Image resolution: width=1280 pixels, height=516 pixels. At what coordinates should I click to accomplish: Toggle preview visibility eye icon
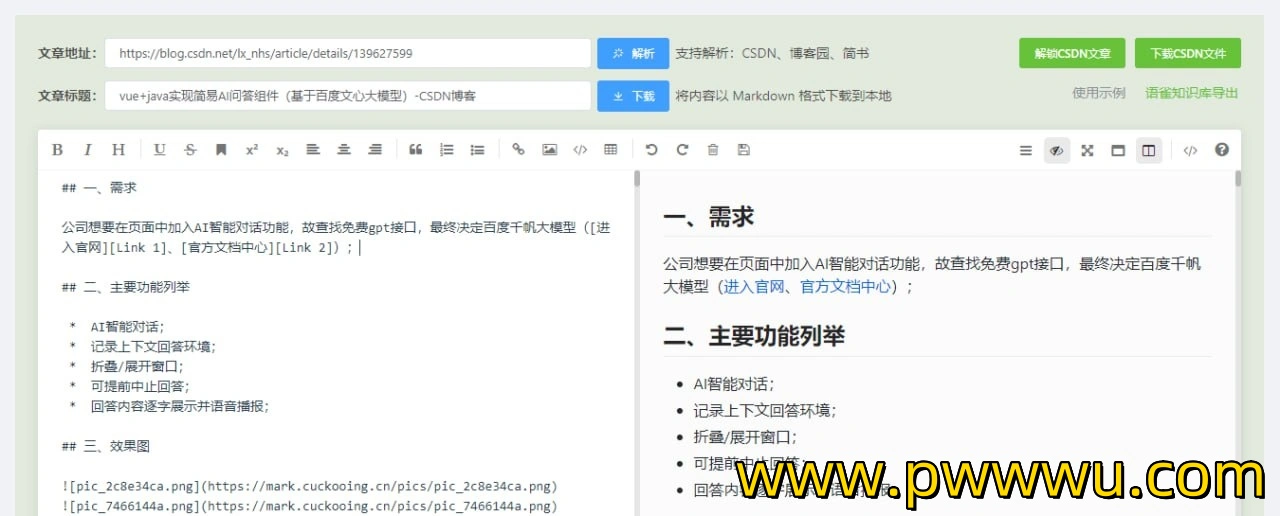(1056, 150)
